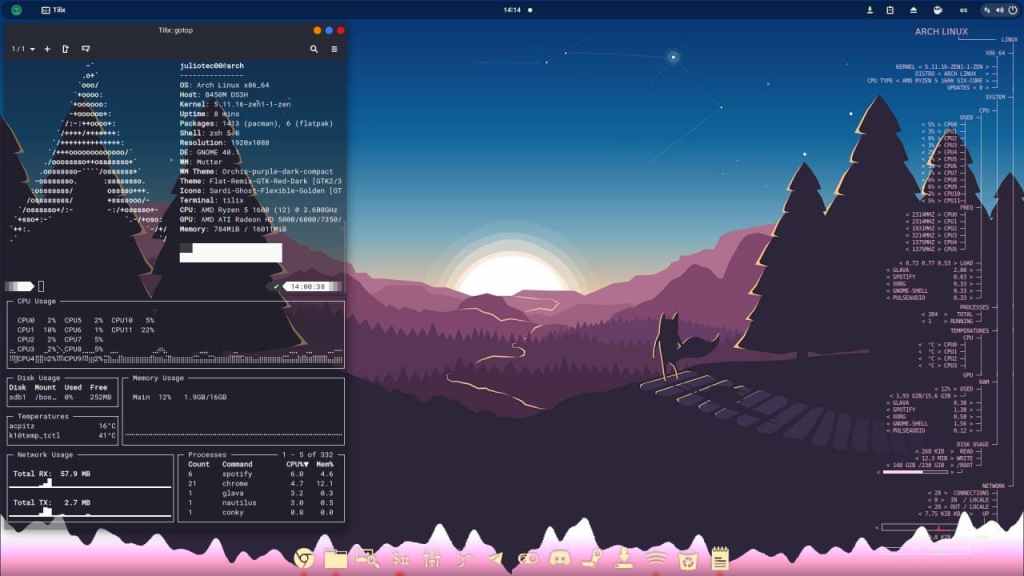Screen dimensions: 1024x576
Task: Open the Tilix terminal search
Action: pos(314,49)
